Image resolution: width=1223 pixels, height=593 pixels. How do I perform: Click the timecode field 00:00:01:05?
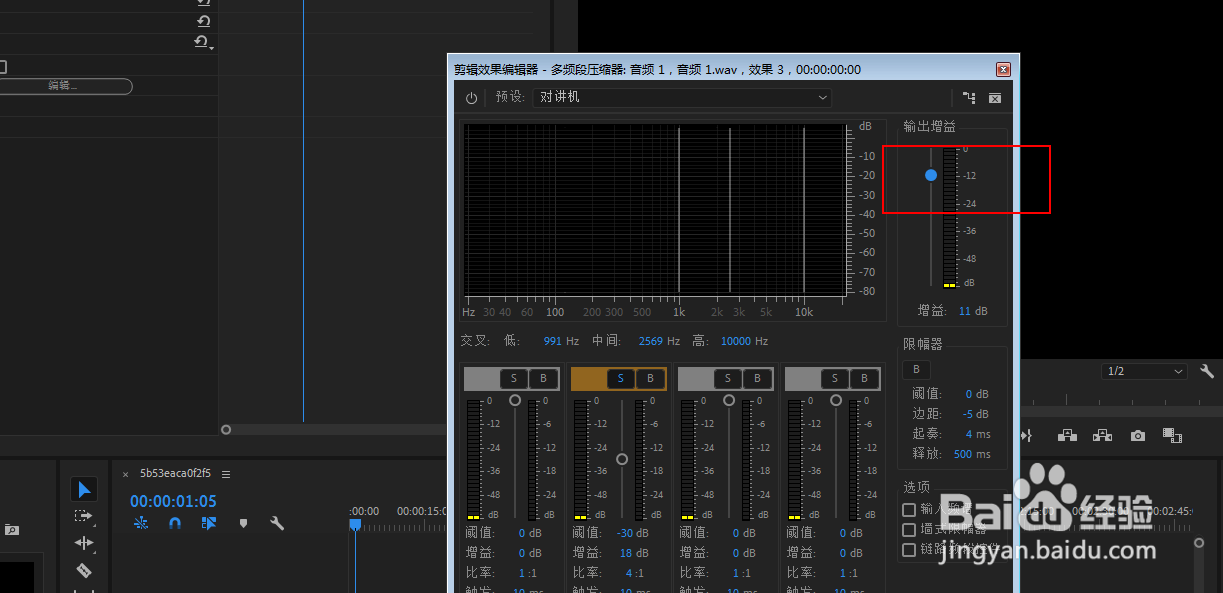tap(172, 501)
